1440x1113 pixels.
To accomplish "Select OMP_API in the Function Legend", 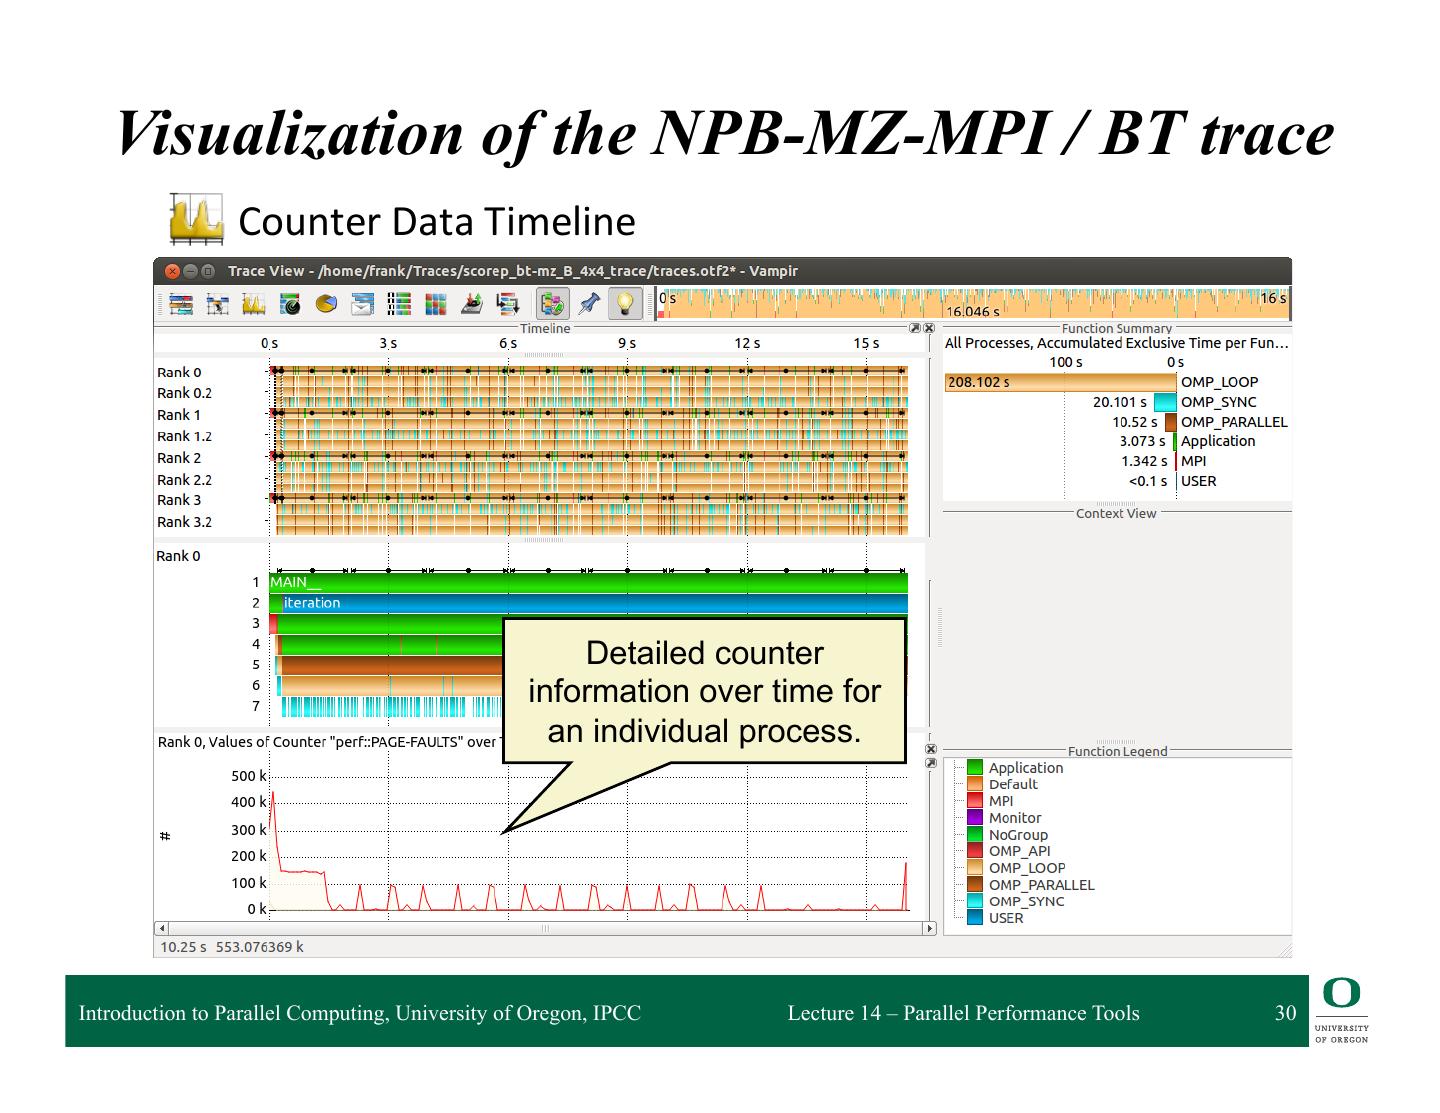I will (x=1020, y=851).
